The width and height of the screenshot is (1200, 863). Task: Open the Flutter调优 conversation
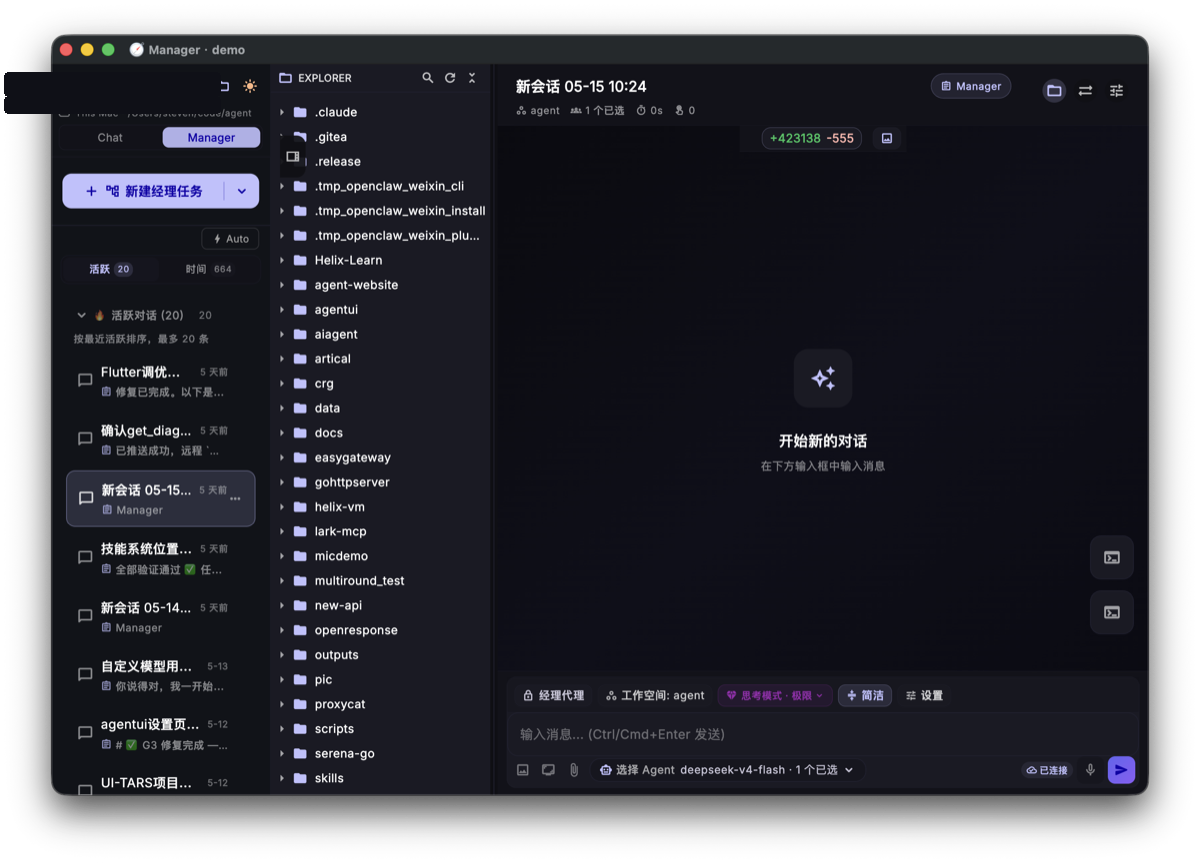tap(160, 381)
